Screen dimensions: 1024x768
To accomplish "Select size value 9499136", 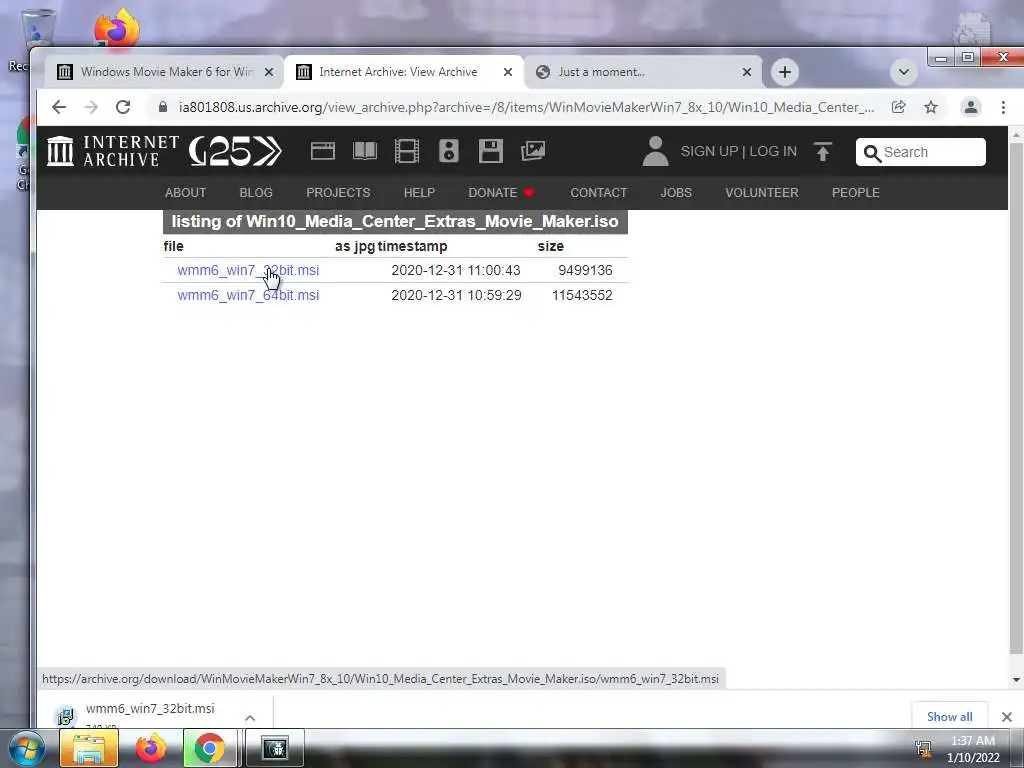I will coord(585,270).
